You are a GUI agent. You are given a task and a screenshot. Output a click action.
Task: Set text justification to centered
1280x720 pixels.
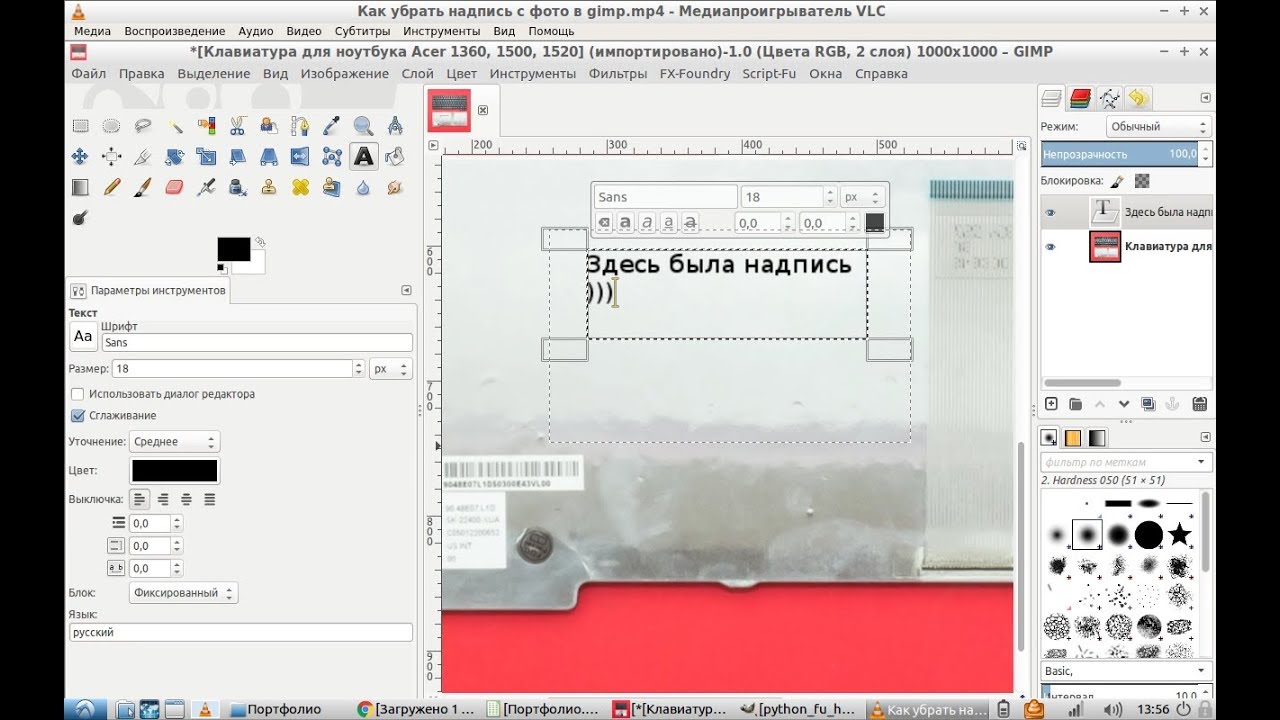[186, 499]
